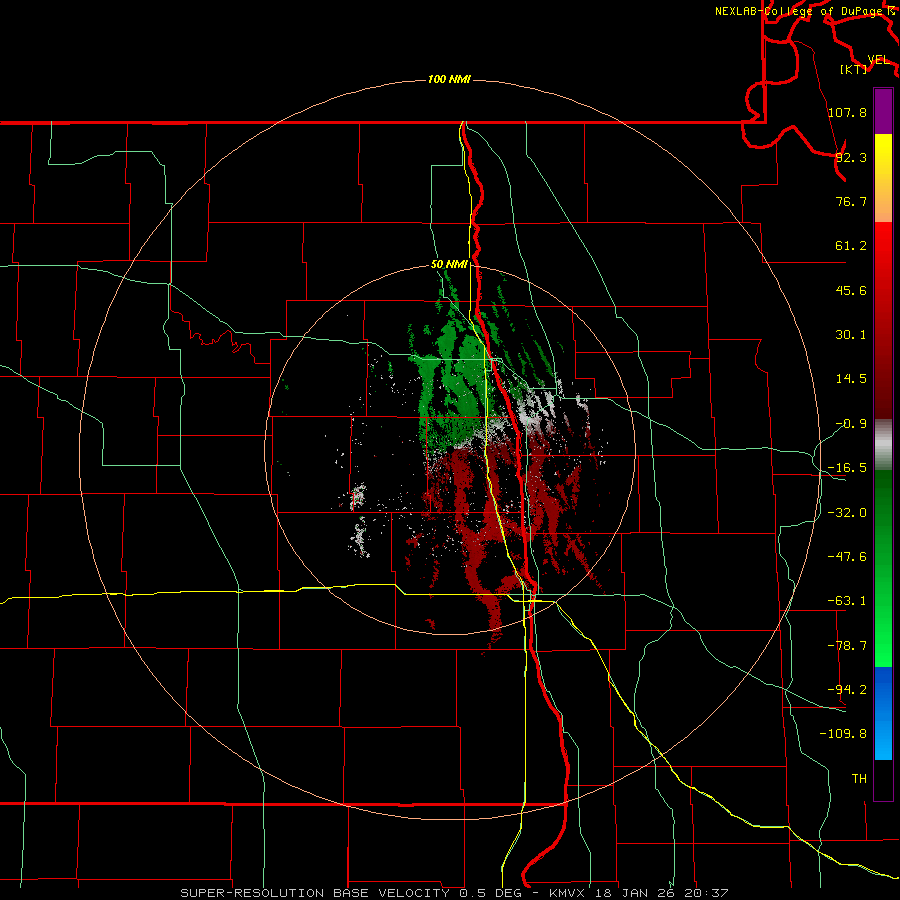
Task: Click the VEL legend title
Action: pos(878,60)
